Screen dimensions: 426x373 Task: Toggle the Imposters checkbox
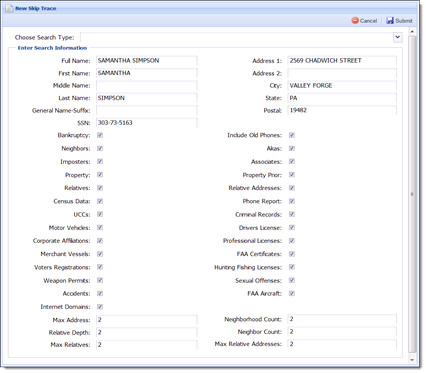pyautogui.click(x=100, y=161)
